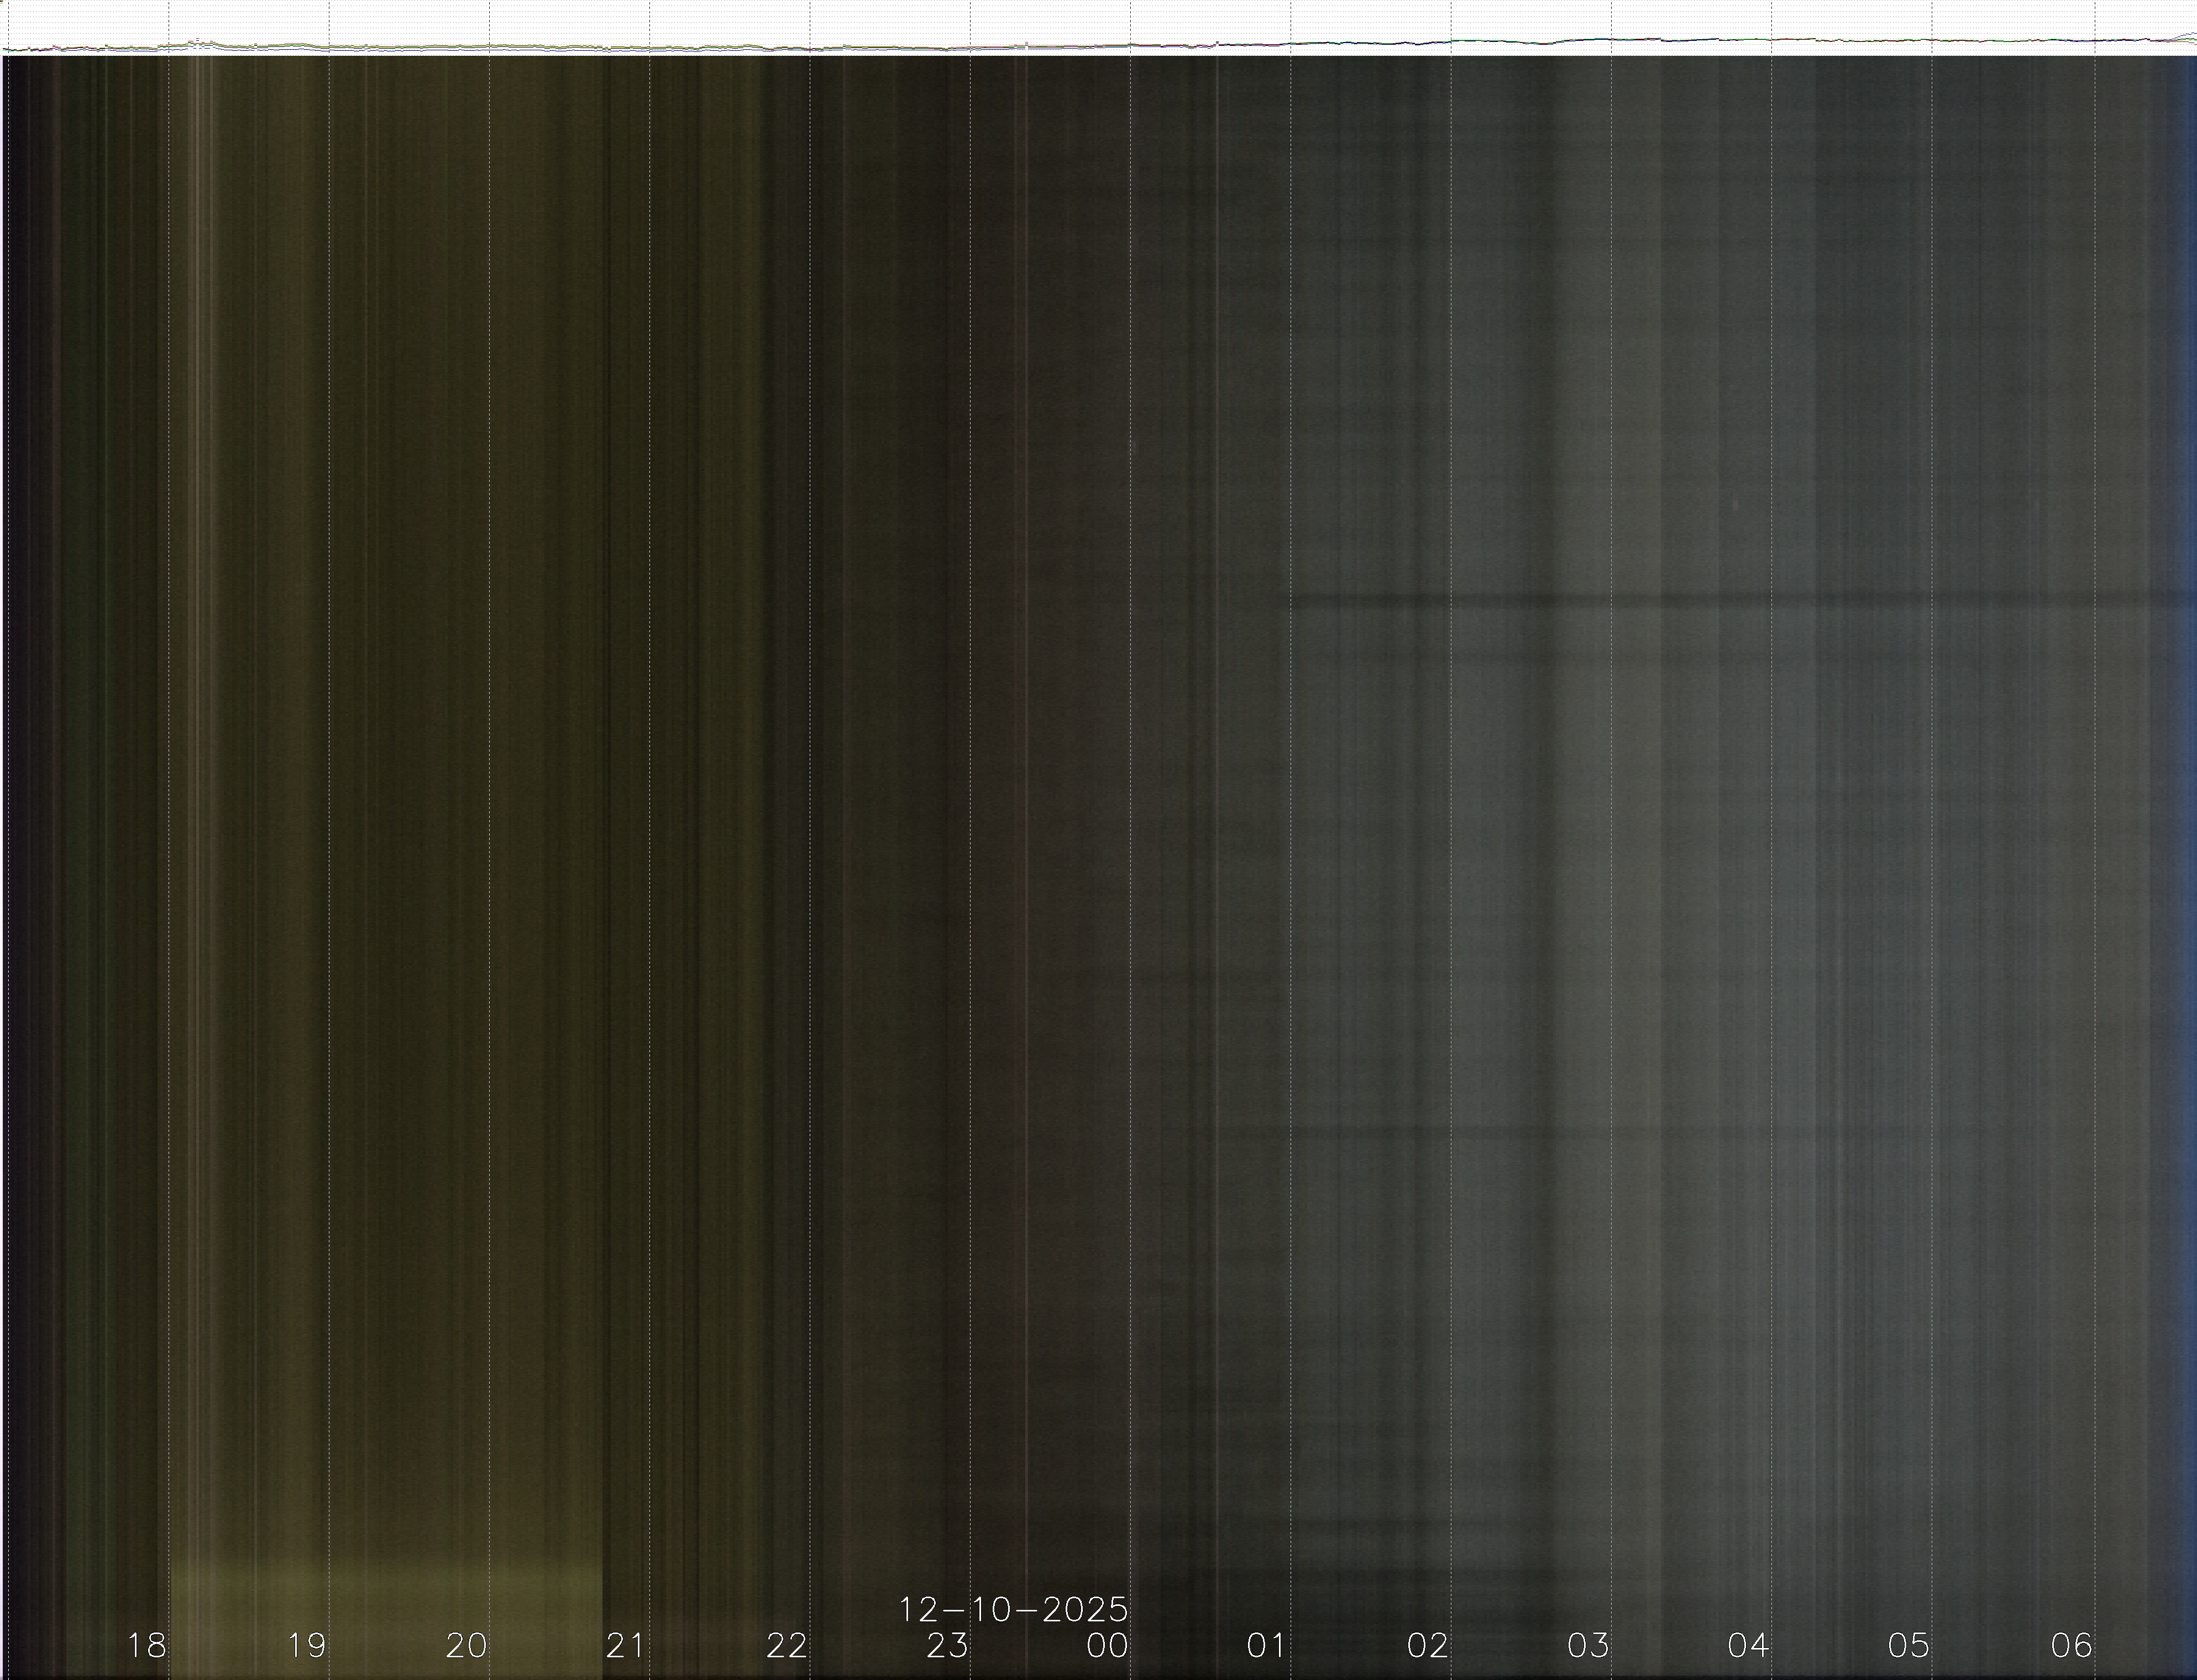Click the 05 hour label
This screenshot has width=2197, height=1680.
point(1908,1645)
